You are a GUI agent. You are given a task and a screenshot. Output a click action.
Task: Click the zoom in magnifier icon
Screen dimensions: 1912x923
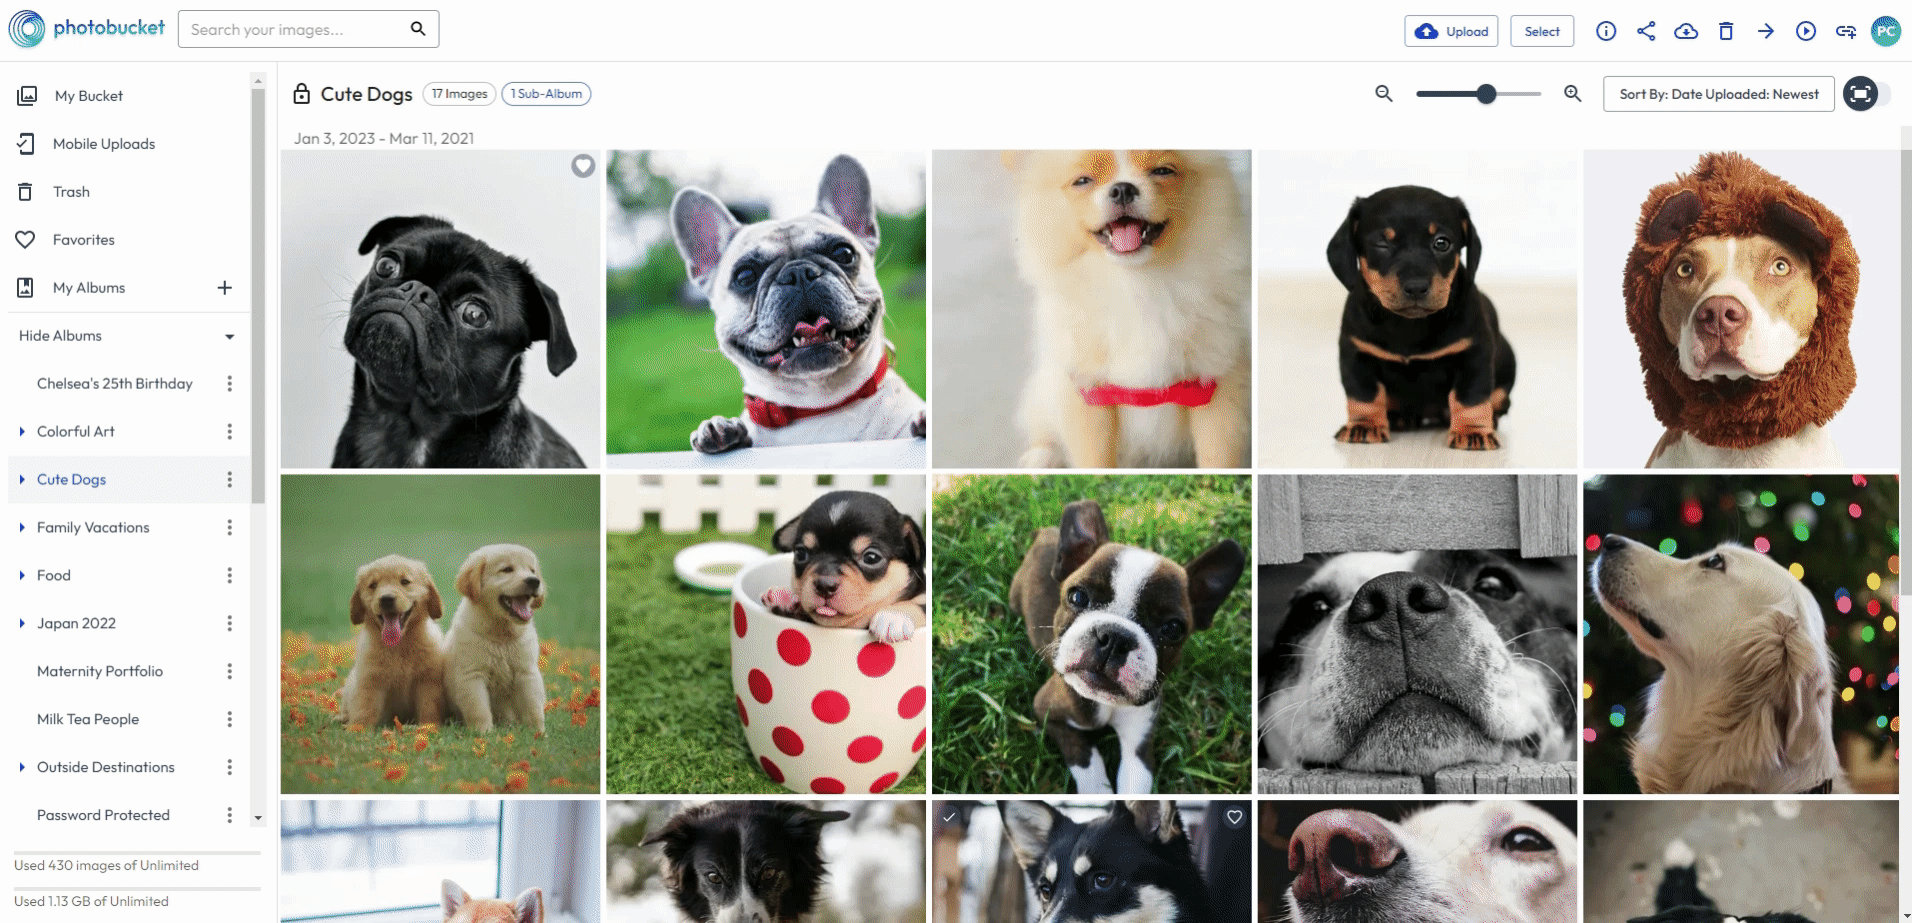[x=1573, y=93]
